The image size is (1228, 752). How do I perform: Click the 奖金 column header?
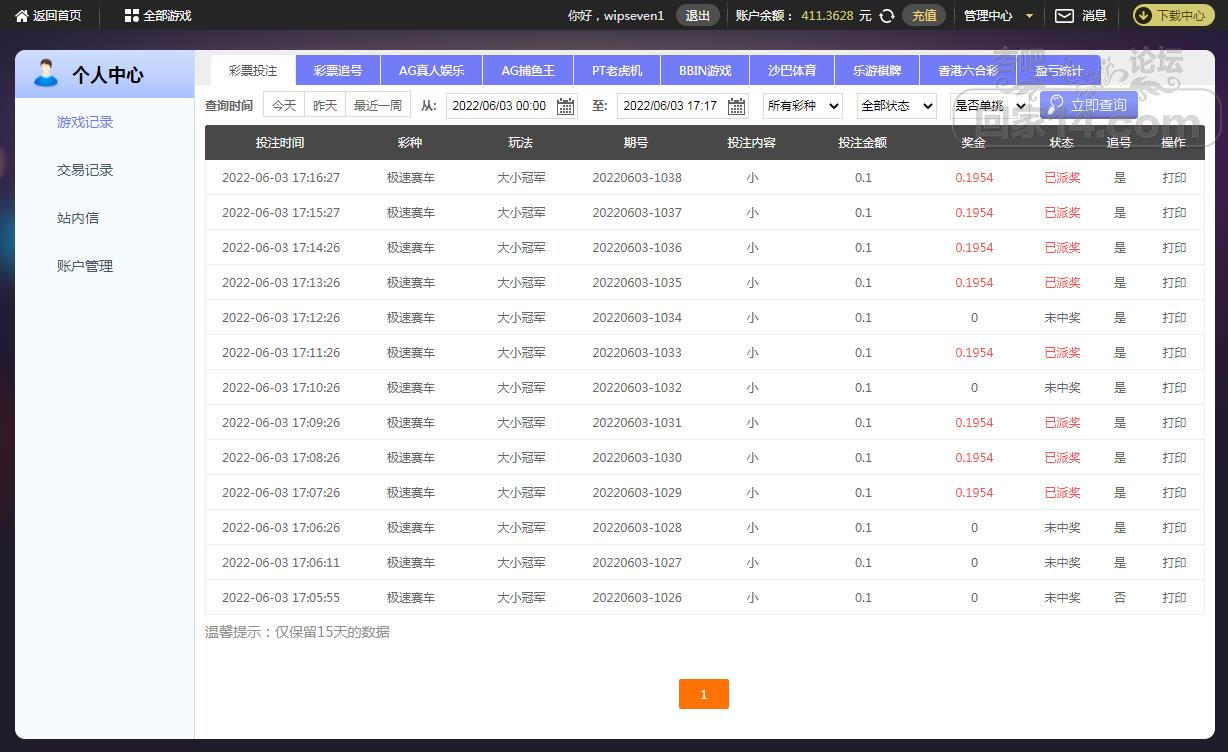(x=974, y=143)
